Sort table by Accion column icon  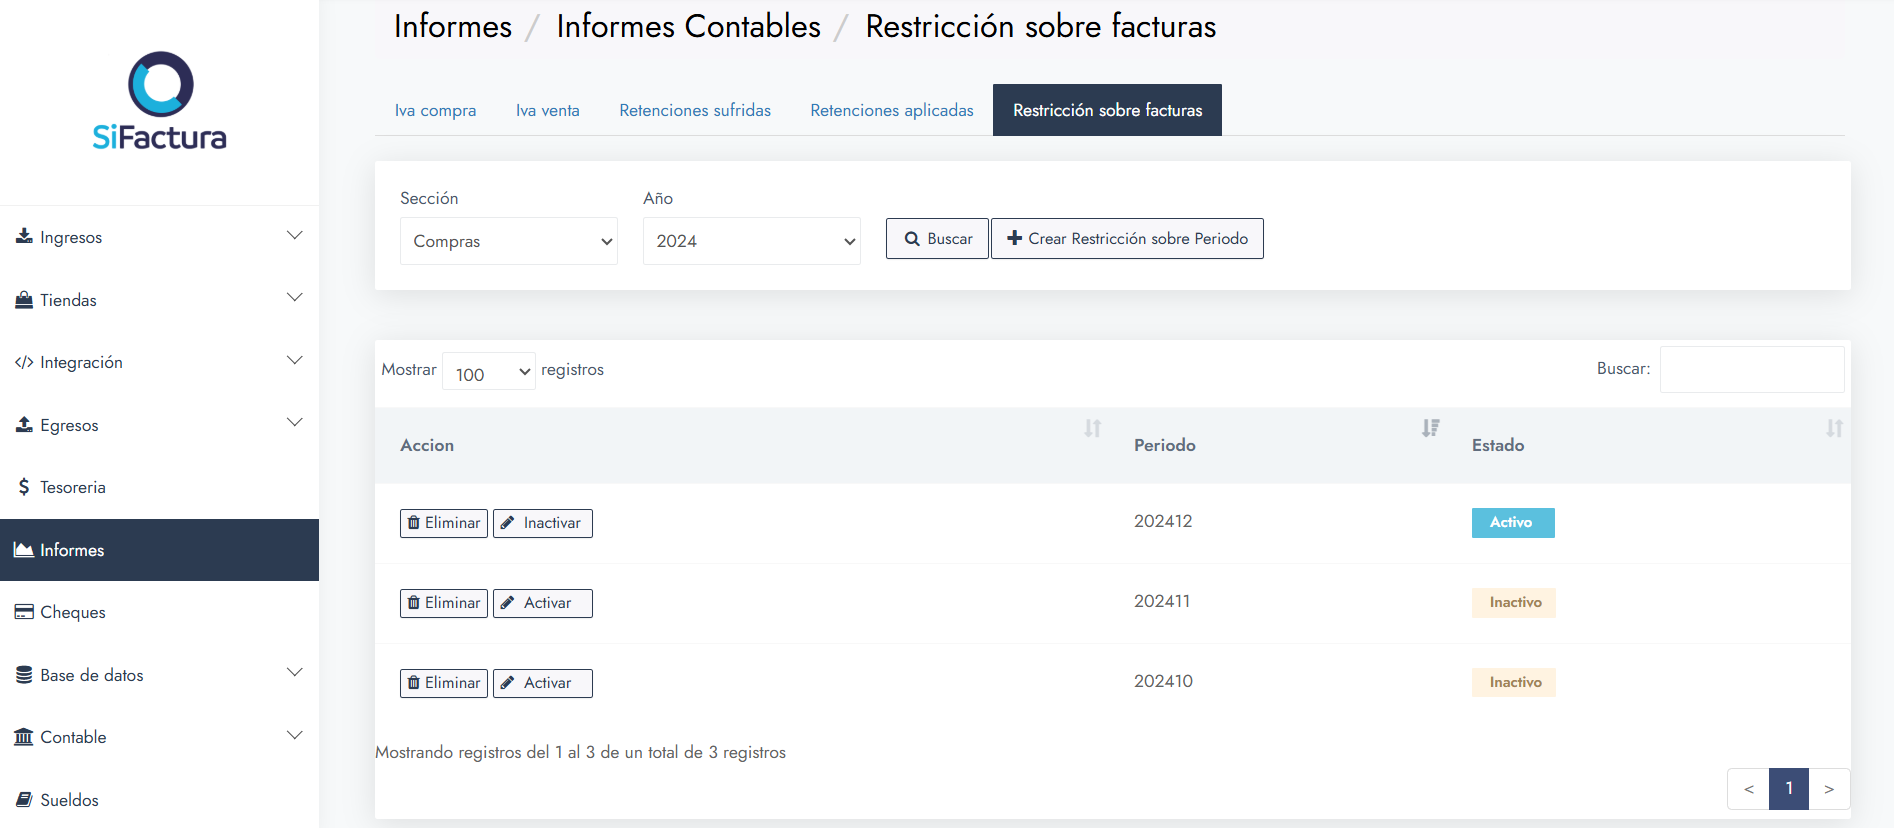[1092, 429]
